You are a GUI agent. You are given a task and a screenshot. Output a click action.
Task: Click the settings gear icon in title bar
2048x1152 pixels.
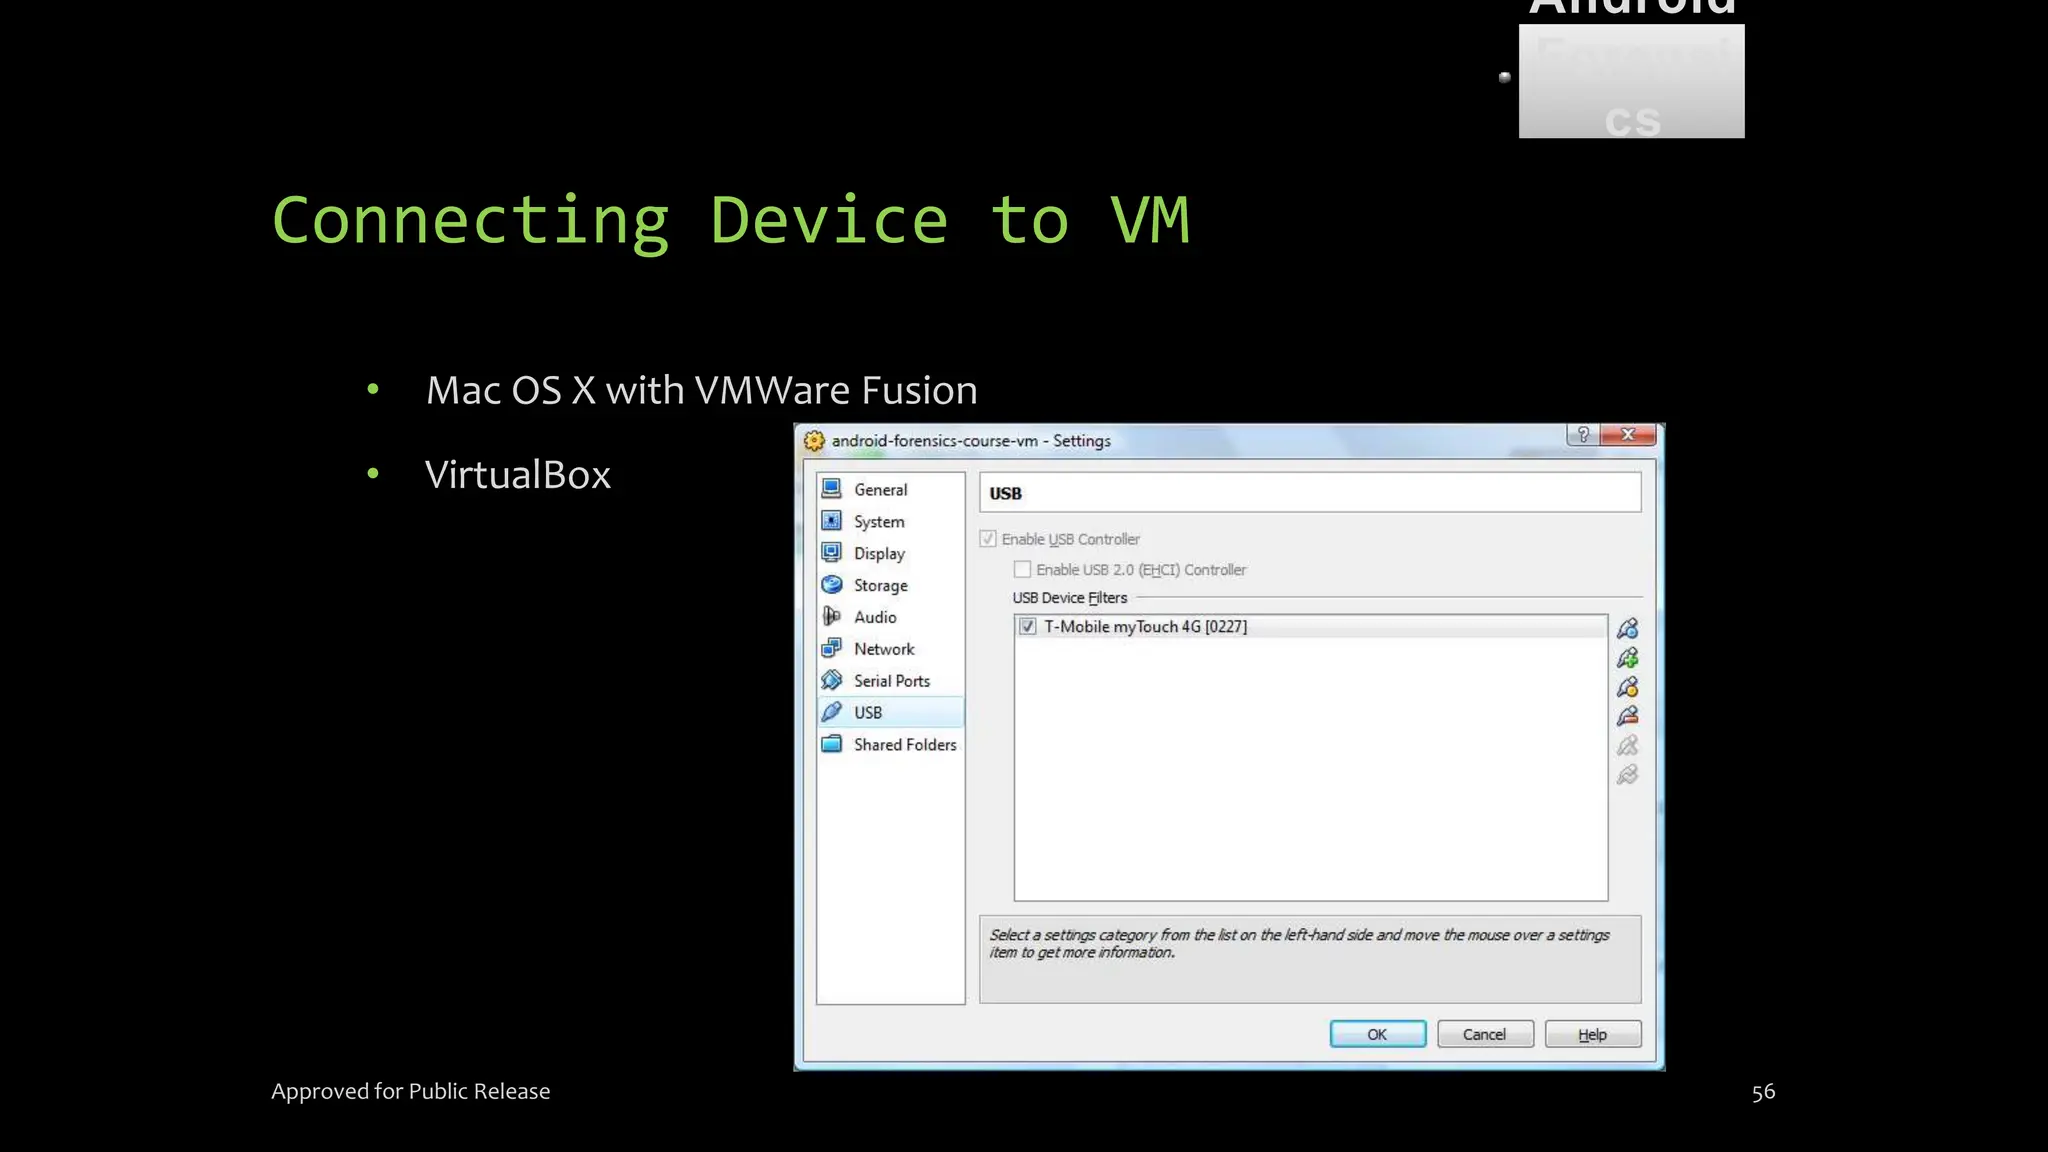(x=814, y=441)
